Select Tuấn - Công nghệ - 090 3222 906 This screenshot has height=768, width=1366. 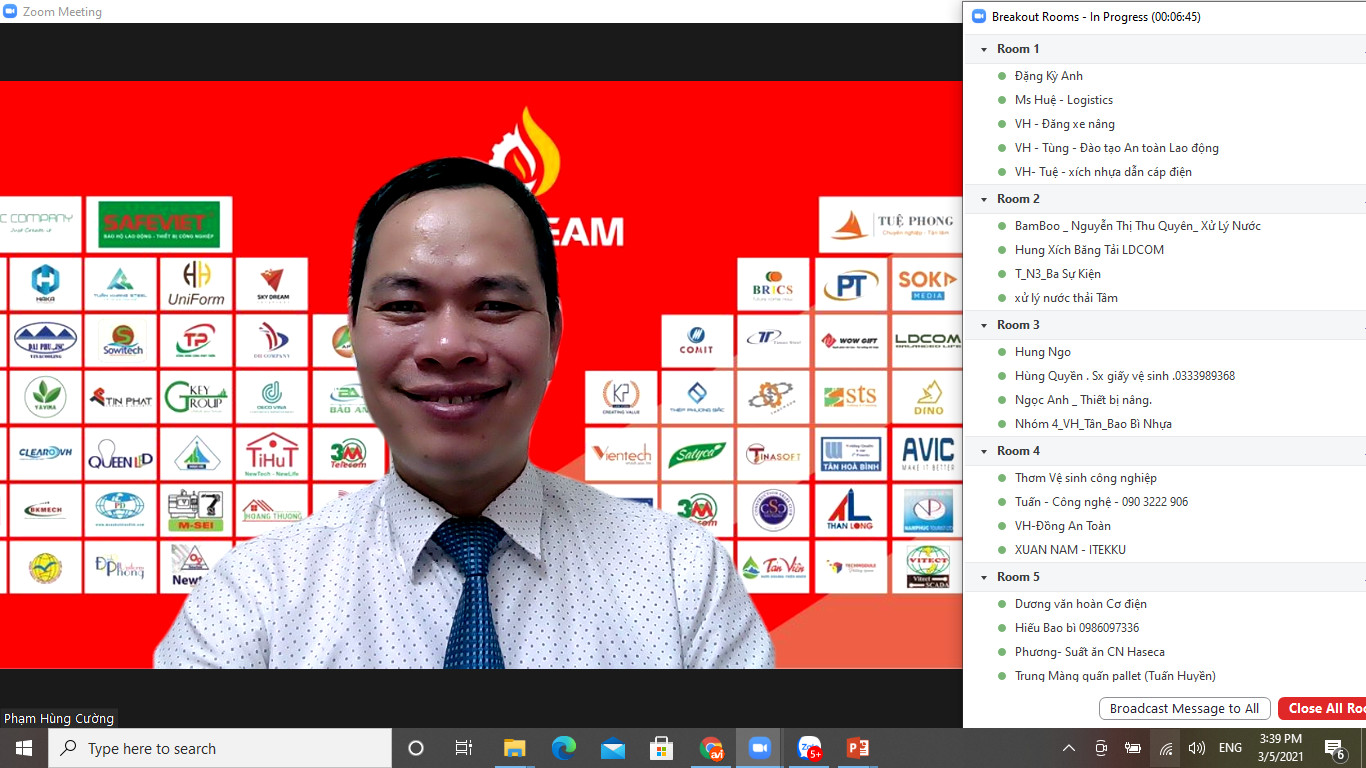point(1101,502)
